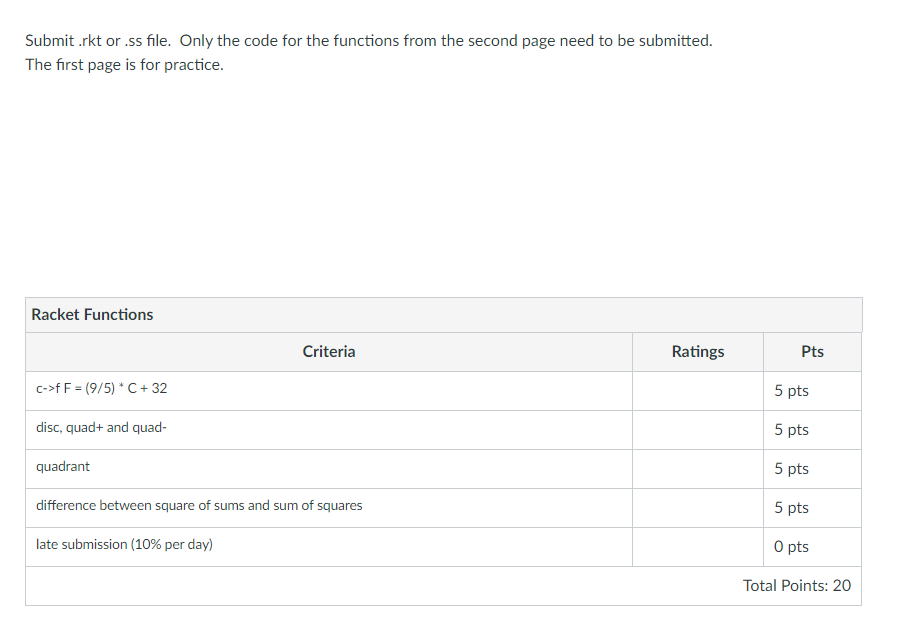Image resolution: width=924 pixels, height=634 pixels.
Task: Select the Ratings column header
Action: [x=697, y=351]
